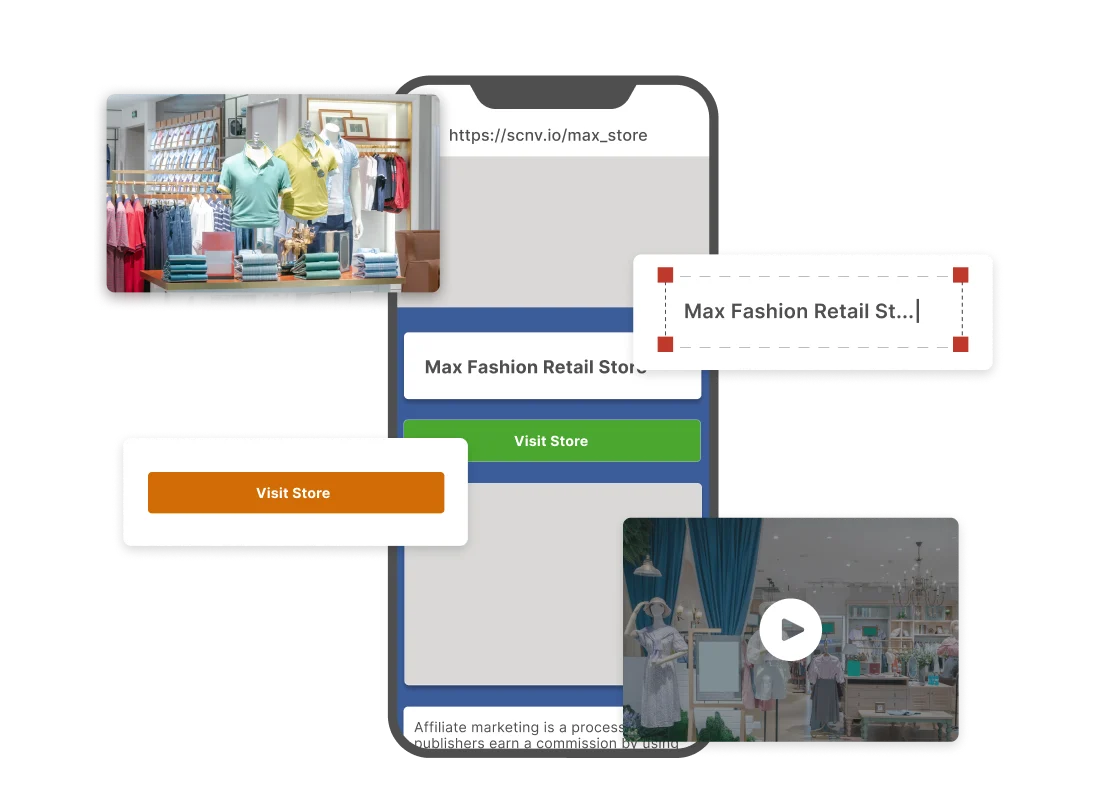Click the Max Fashion Retail Store heading on phone

point(535,367)
